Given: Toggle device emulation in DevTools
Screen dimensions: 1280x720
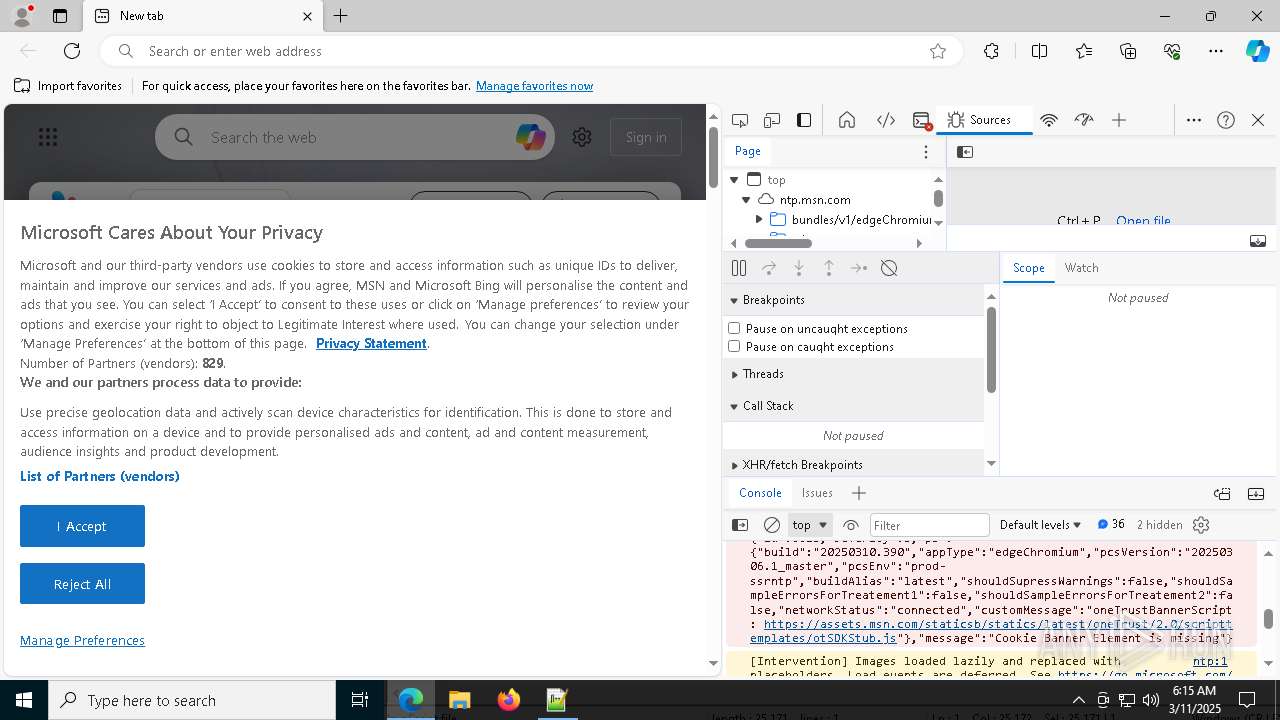Looking at the screenshot, I should [772, 120].
